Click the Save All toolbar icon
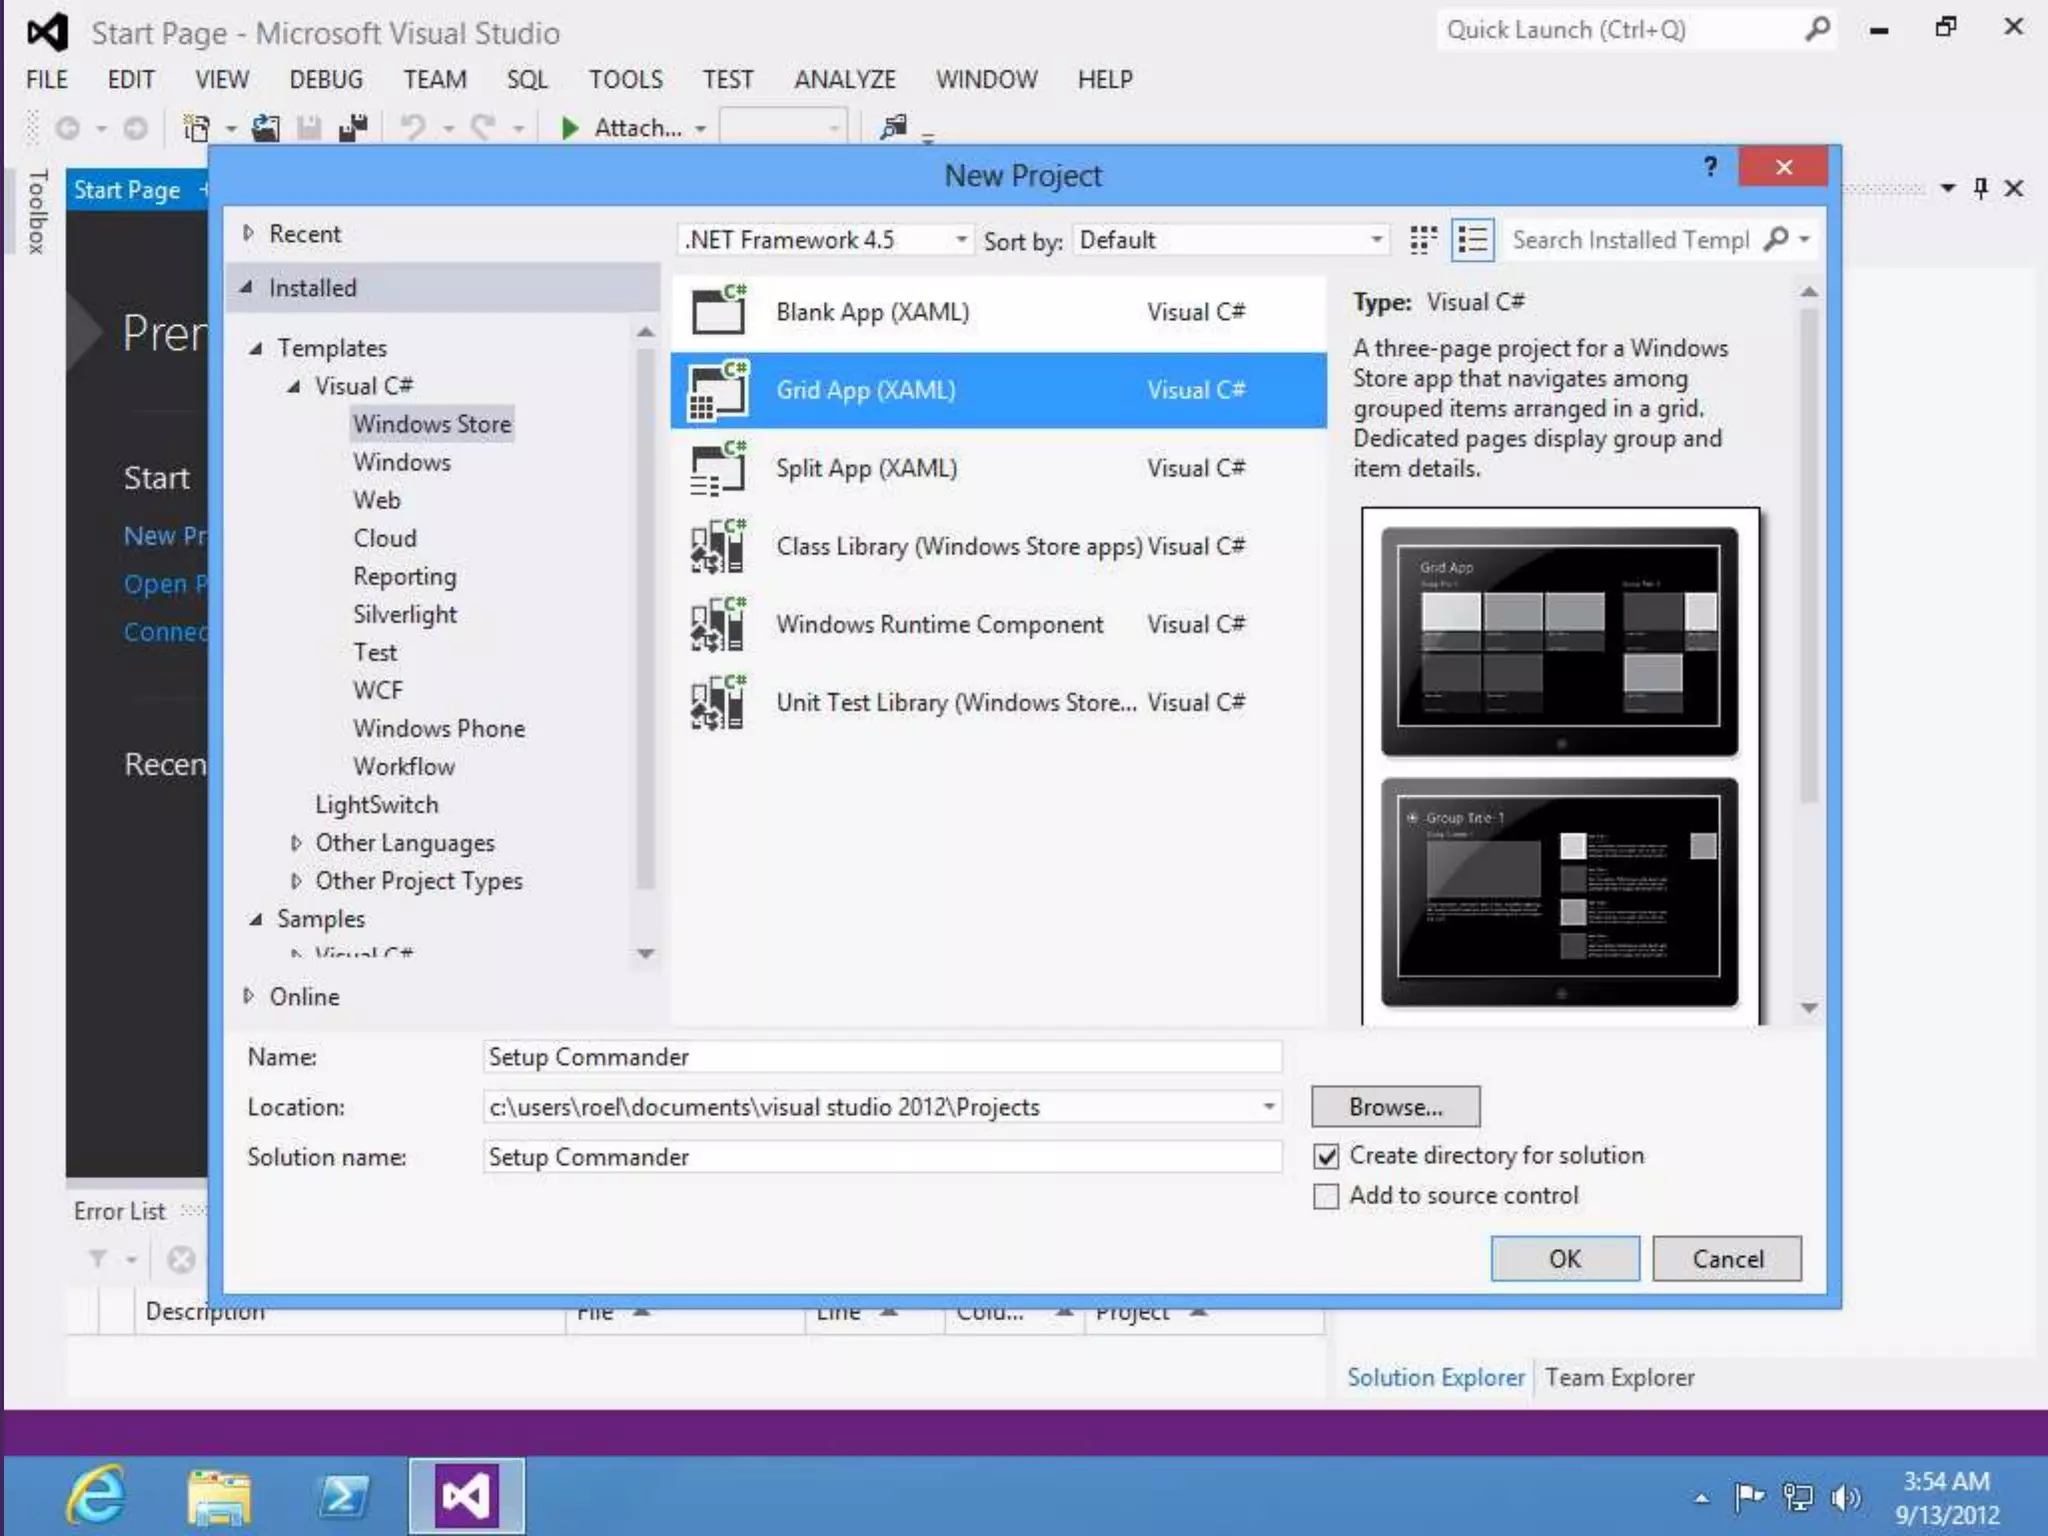This screenshot has height=1536, width=2048. click(353, 128)
